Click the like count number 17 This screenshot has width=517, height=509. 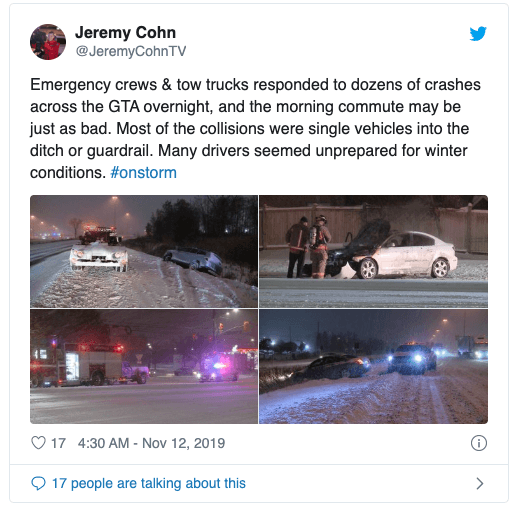tap(58, 443)
